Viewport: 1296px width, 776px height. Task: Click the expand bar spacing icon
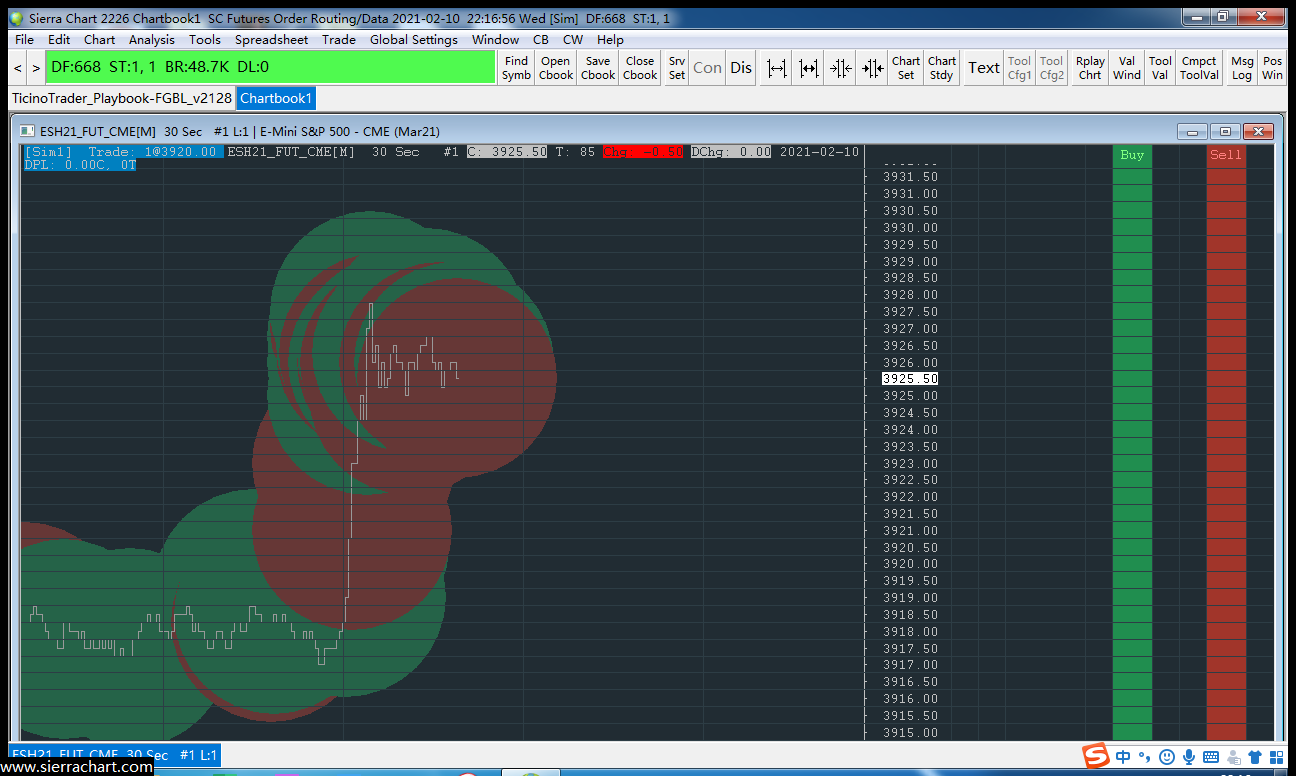776,68
